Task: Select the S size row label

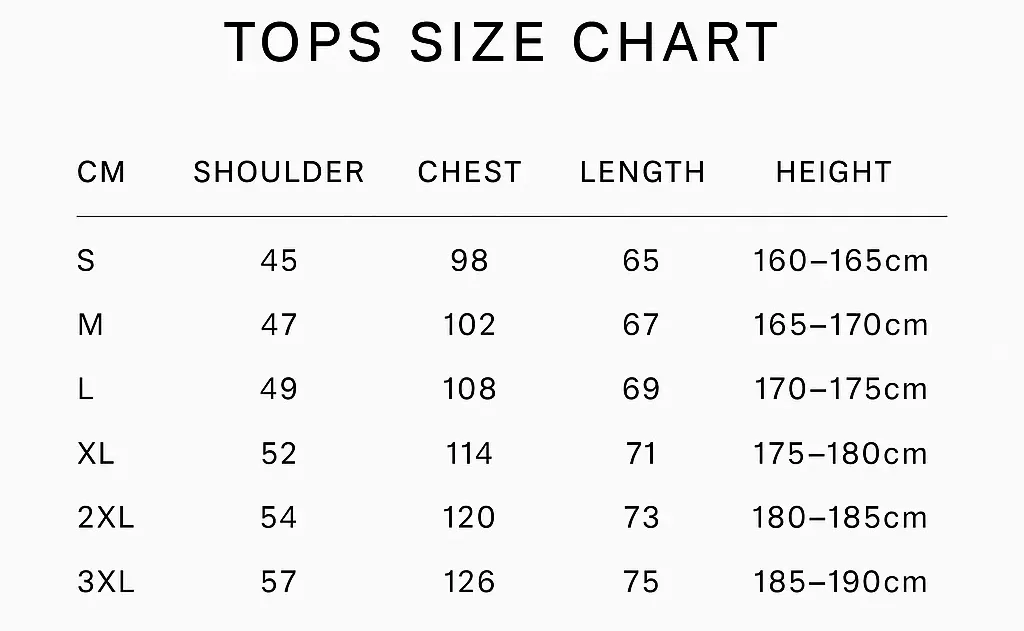Action: point(86,261)
